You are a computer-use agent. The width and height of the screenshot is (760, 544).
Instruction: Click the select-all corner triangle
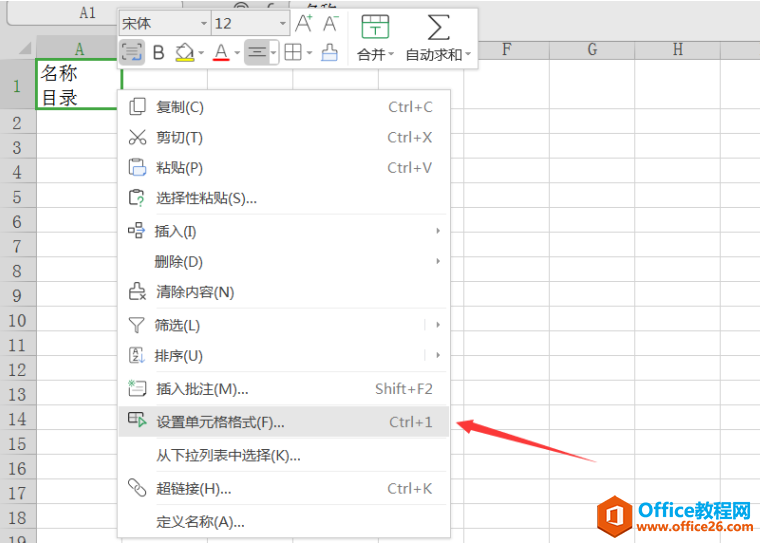24,48
